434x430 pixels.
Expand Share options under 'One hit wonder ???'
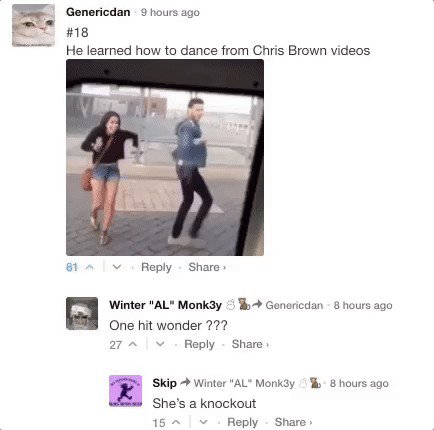click(x=250, y=344)
